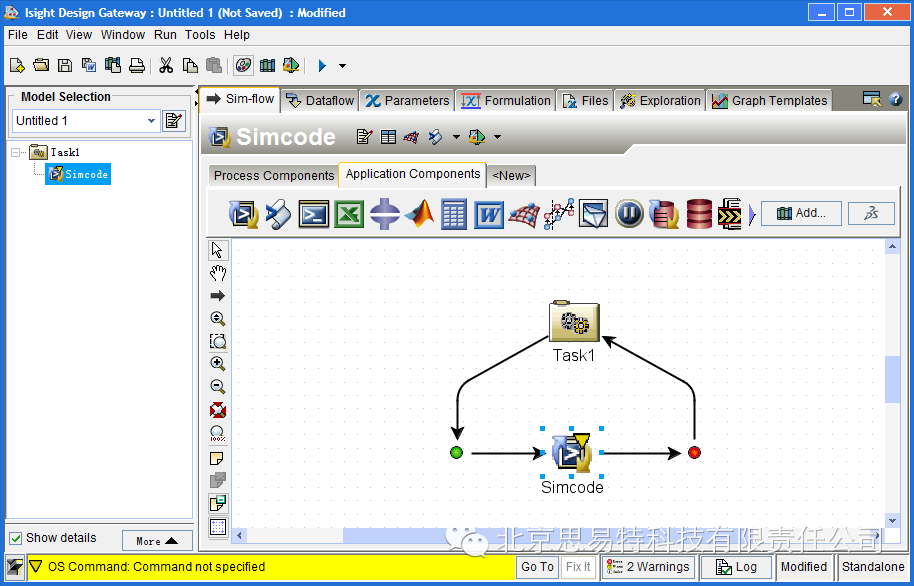Select the OS Command terminal icon in palette

pos(314,214)
